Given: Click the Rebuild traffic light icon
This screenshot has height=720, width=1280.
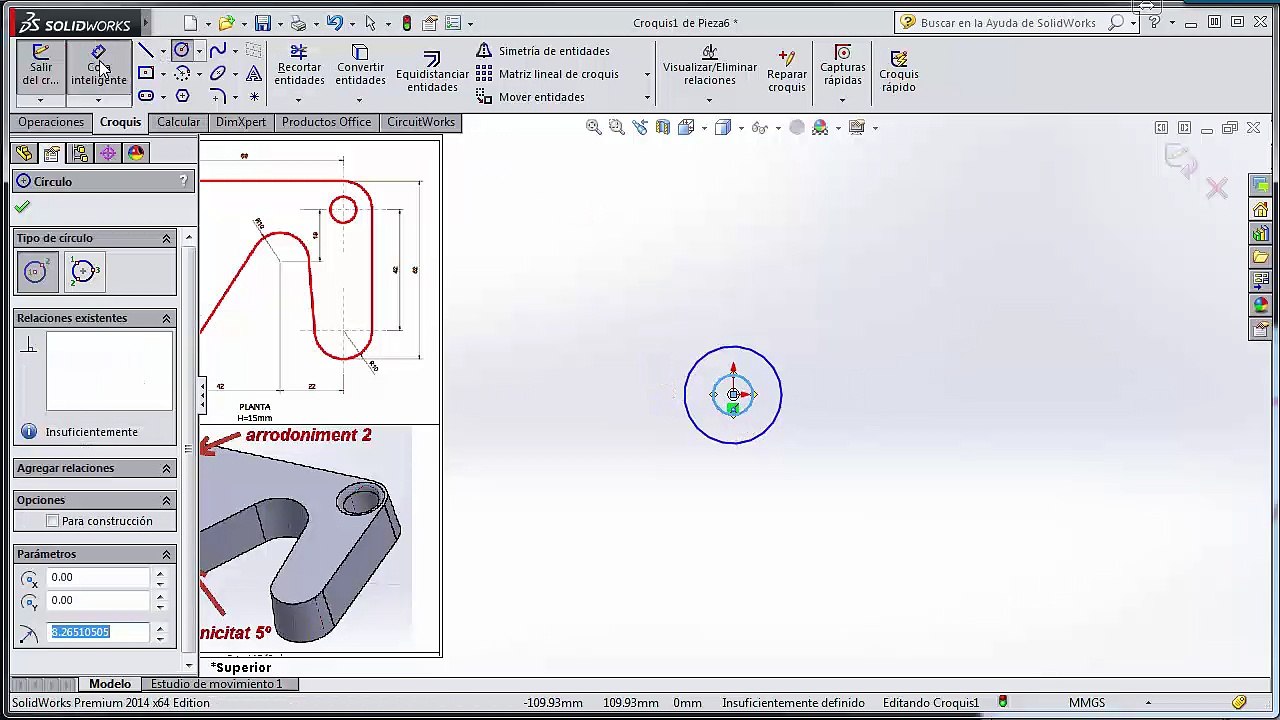Looking at the screenshot, I should tap(407, 22).
